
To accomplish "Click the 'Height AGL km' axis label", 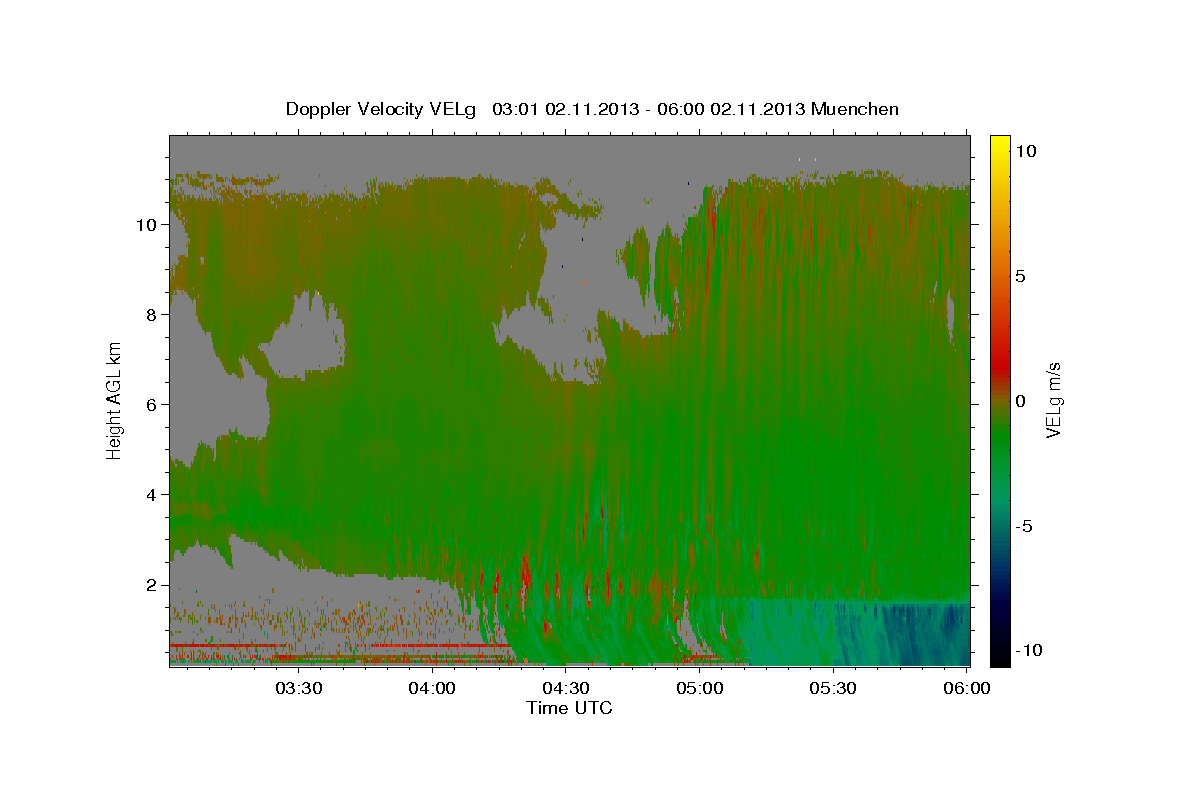I will click(114, 400).
